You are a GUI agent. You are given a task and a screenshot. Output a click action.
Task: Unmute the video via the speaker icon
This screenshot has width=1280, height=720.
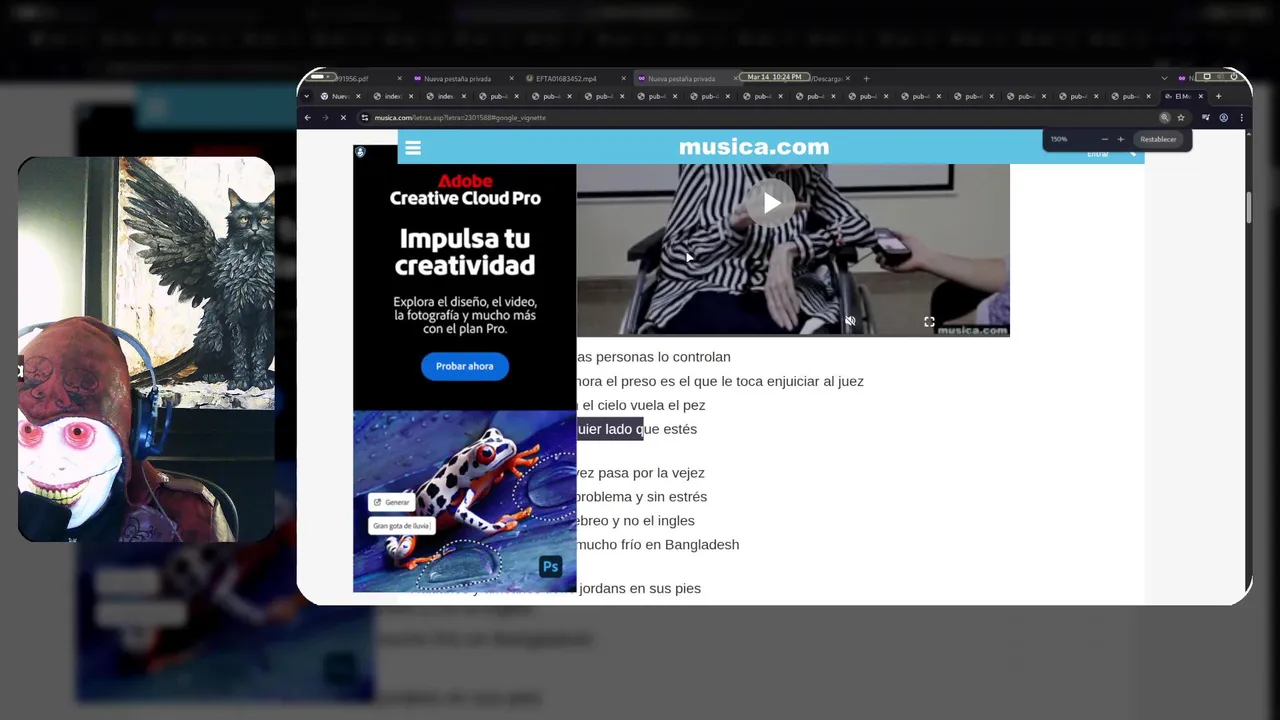click(850, 321)
